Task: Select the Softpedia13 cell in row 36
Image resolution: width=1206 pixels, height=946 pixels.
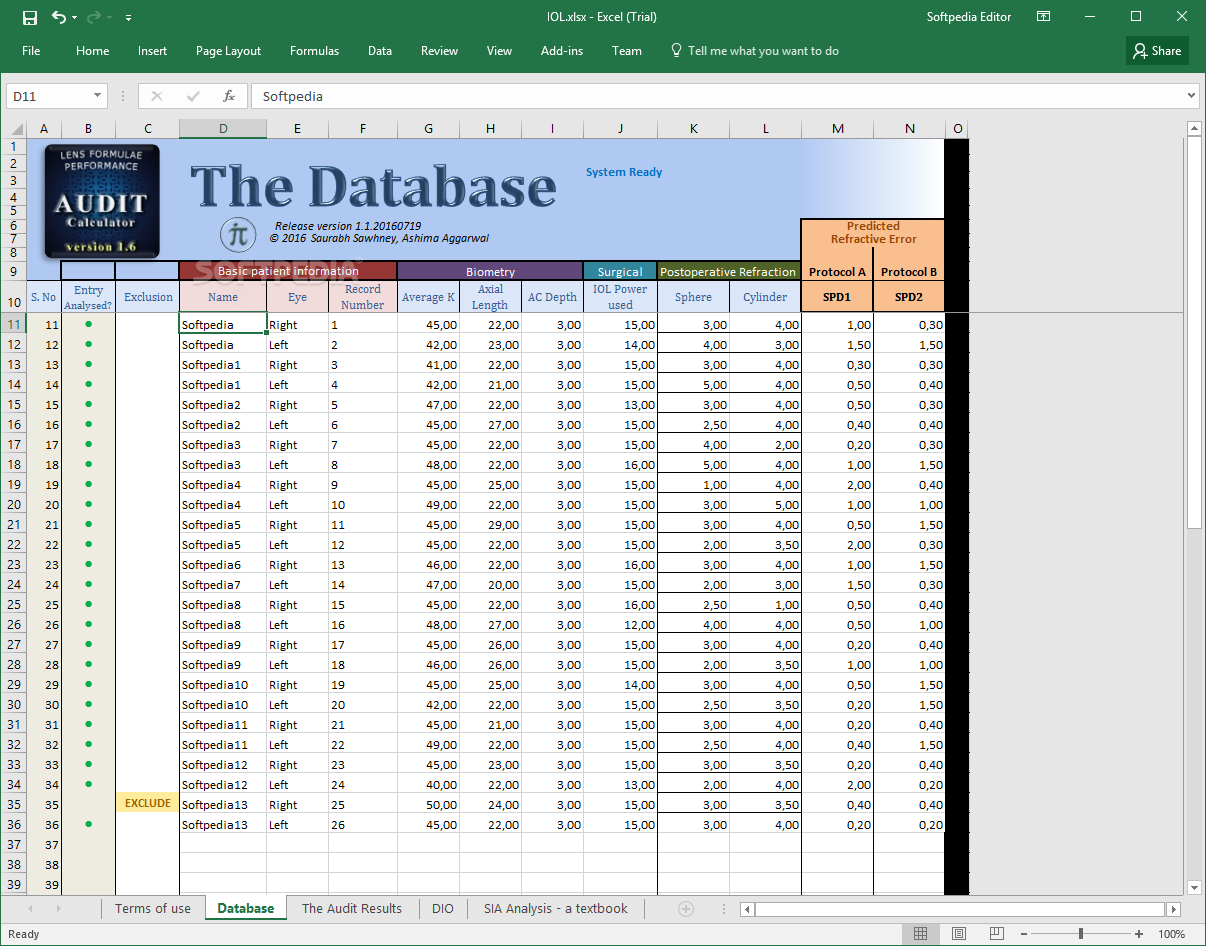Action: point(223,825)
